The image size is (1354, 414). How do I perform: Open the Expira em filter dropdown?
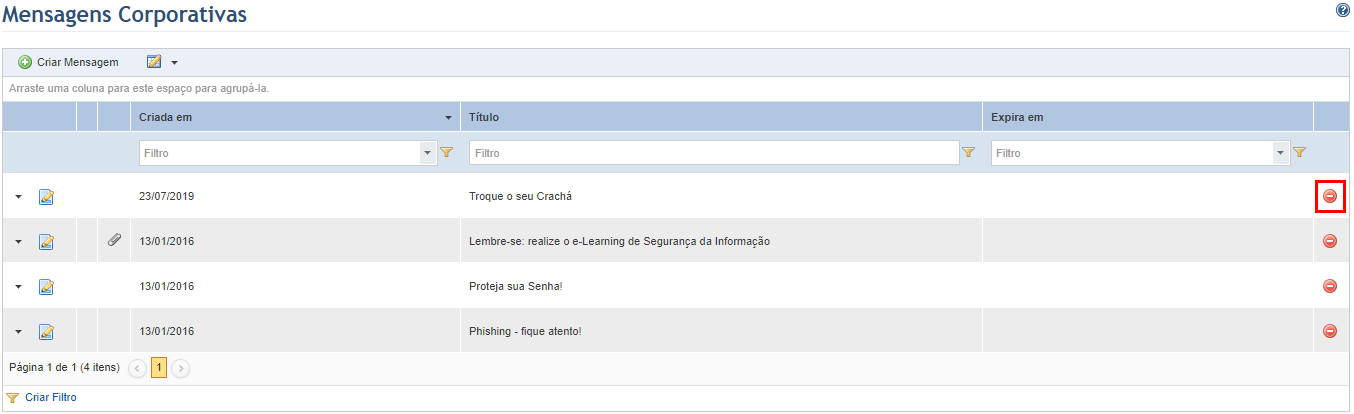[1281, 153]
